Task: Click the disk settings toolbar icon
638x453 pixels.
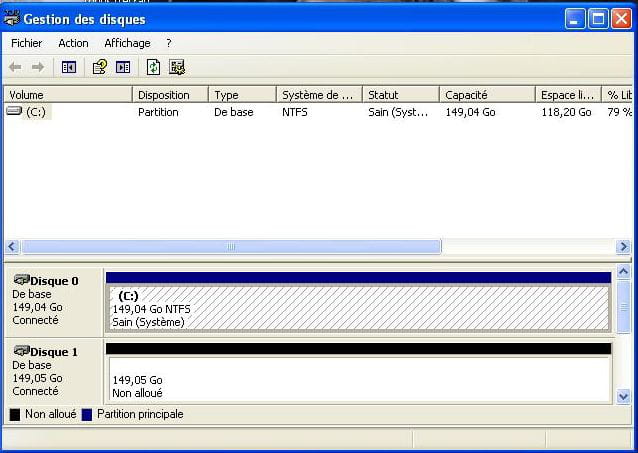Action: (177, 67)
